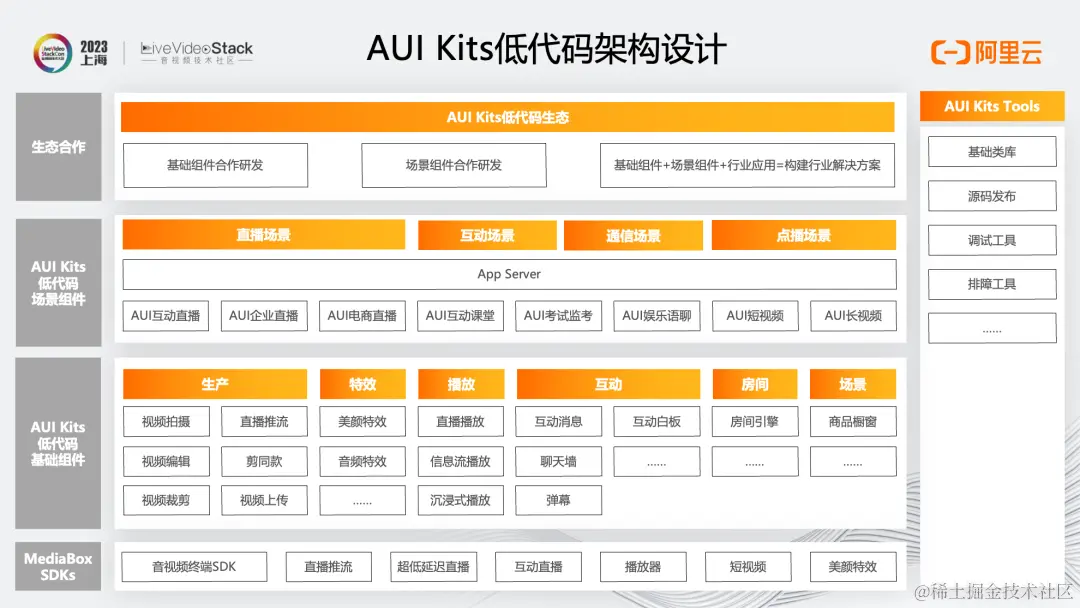Select the 'AUI短视频' box
Viewport: 1080px width, 608px height.
click(x=756, y=316)
